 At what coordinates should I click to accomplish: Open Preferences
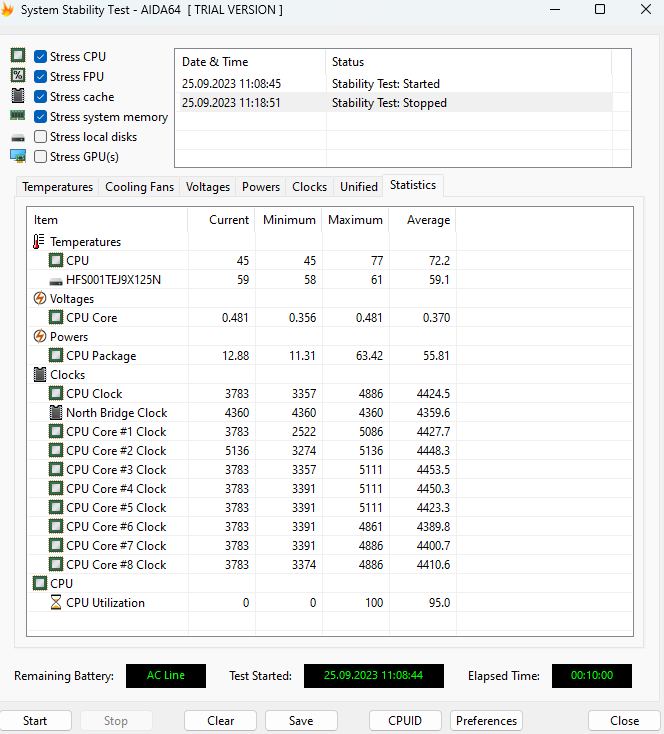(487, 720)
